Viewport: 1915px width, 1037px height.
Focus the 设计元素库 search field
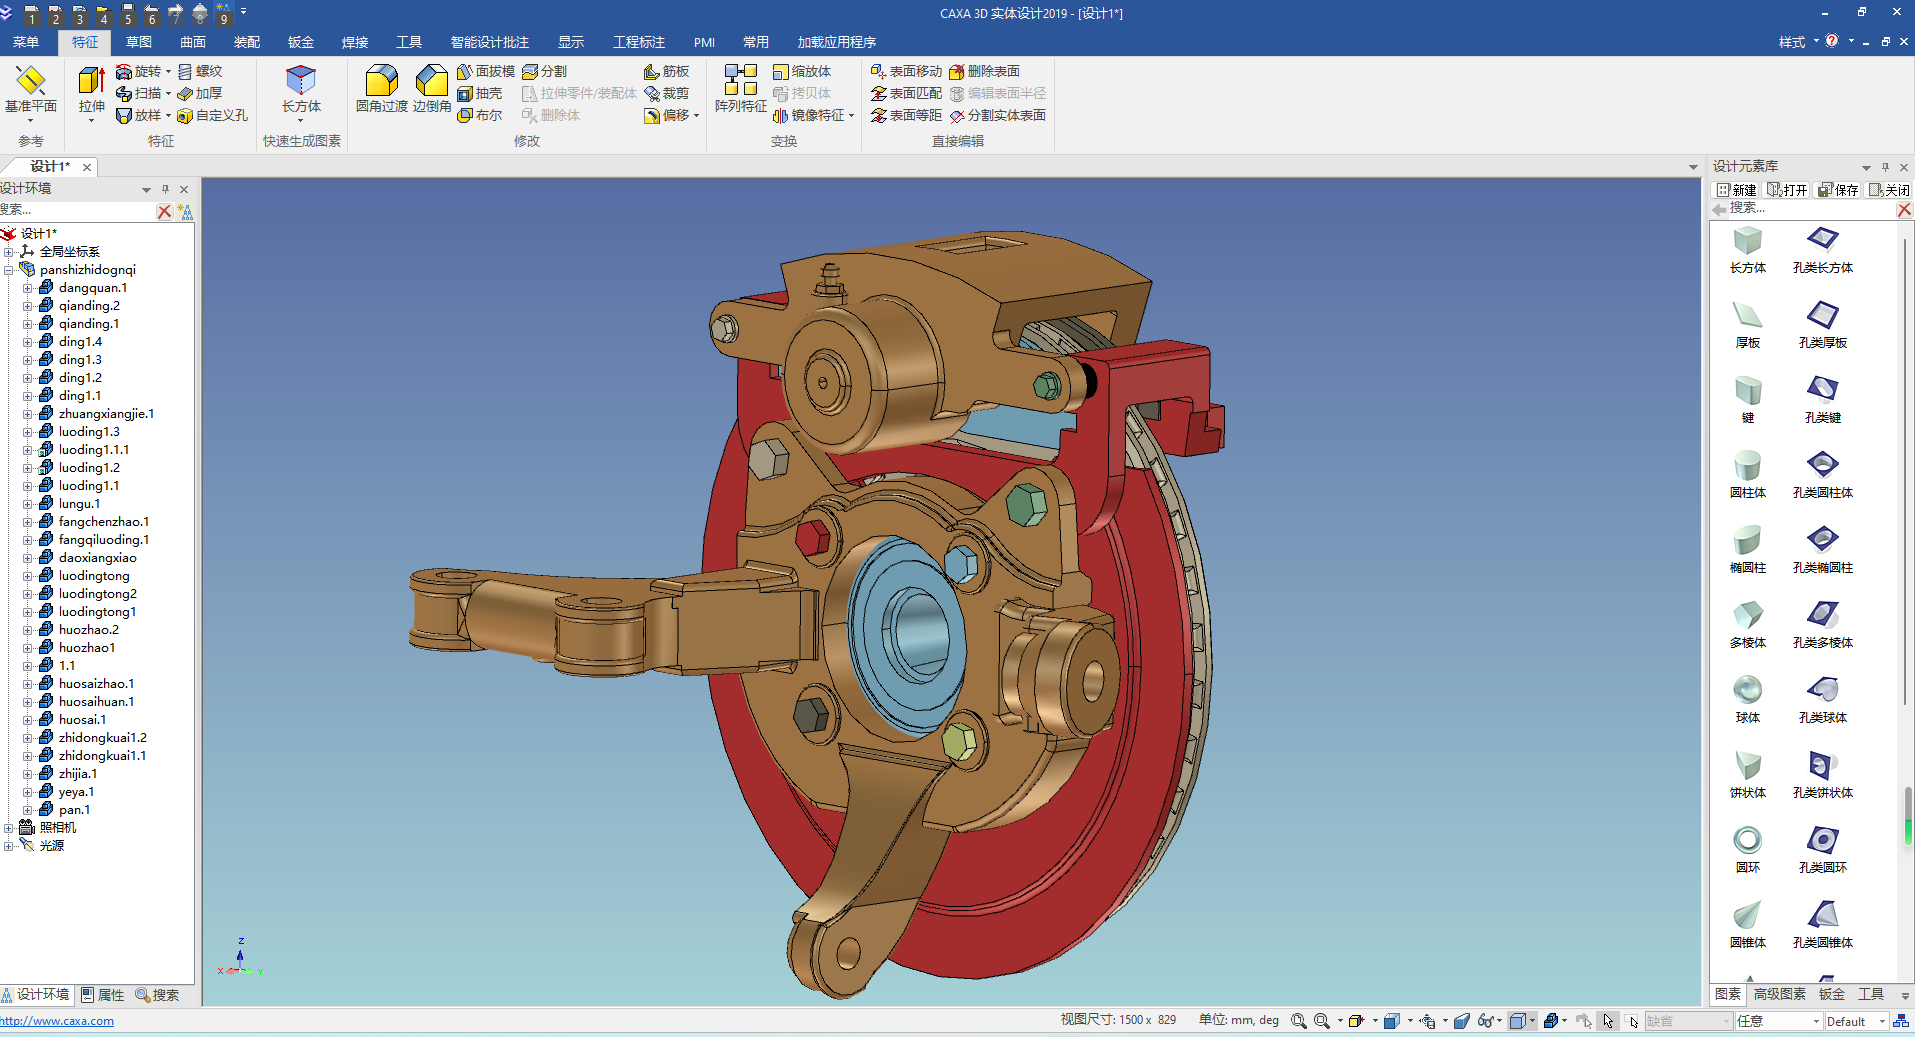pos(1812,209)
